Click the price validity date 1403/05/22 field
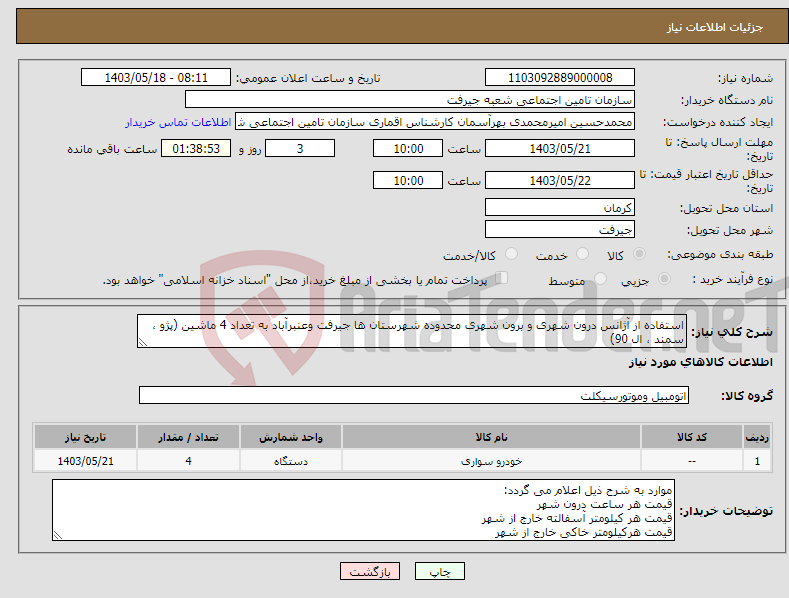 coord(560,180)
